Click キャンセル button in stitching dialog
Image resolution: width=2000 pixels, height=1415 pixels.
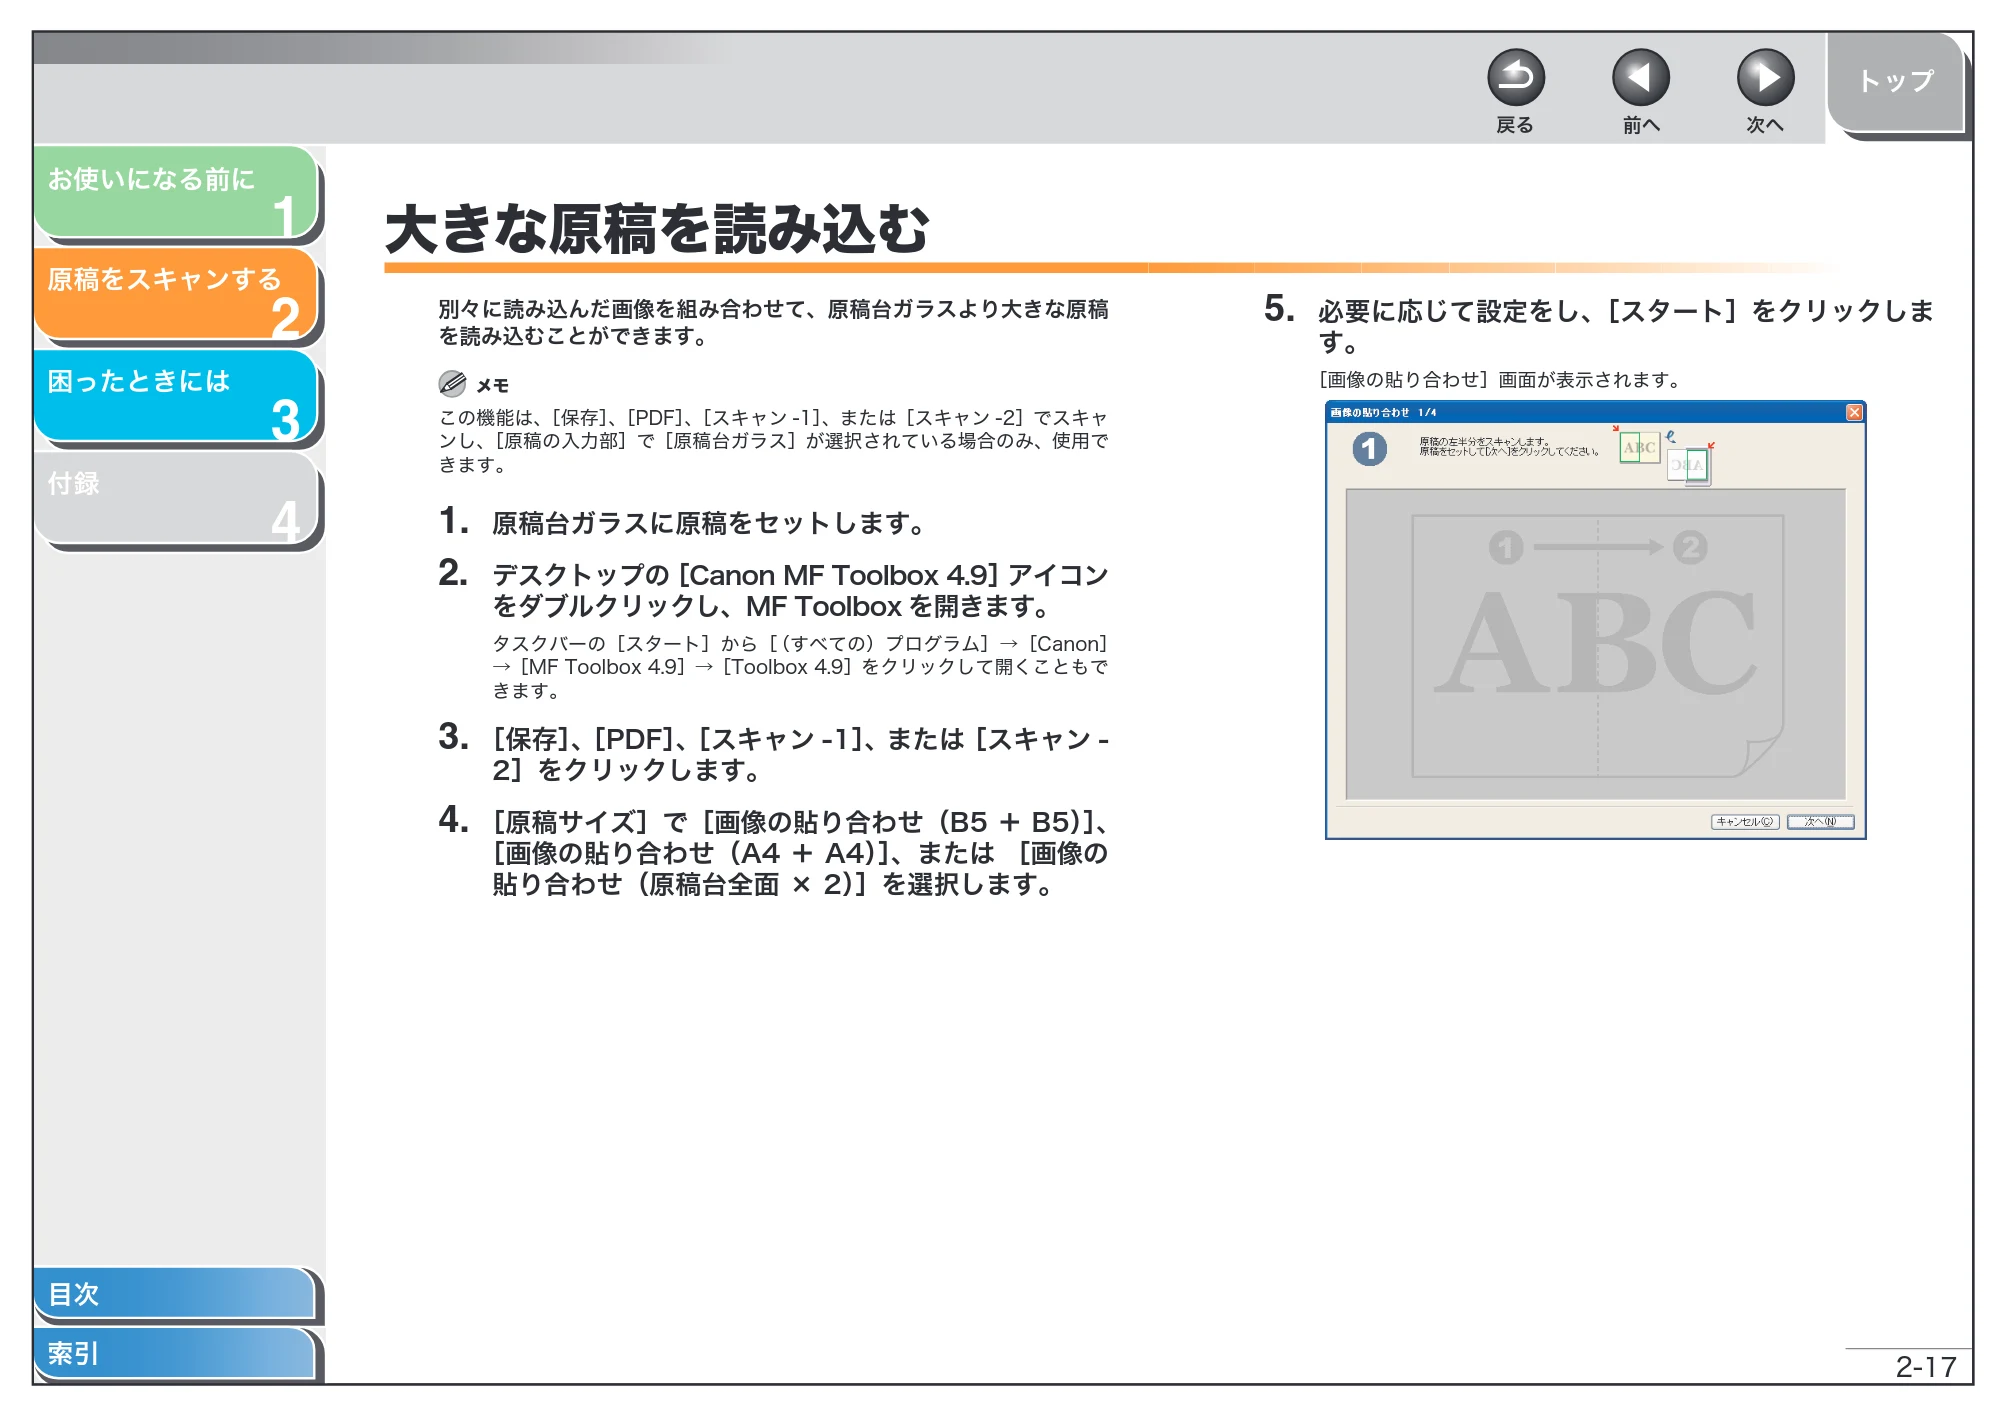pyautogui.click(x=1745, y=822)
